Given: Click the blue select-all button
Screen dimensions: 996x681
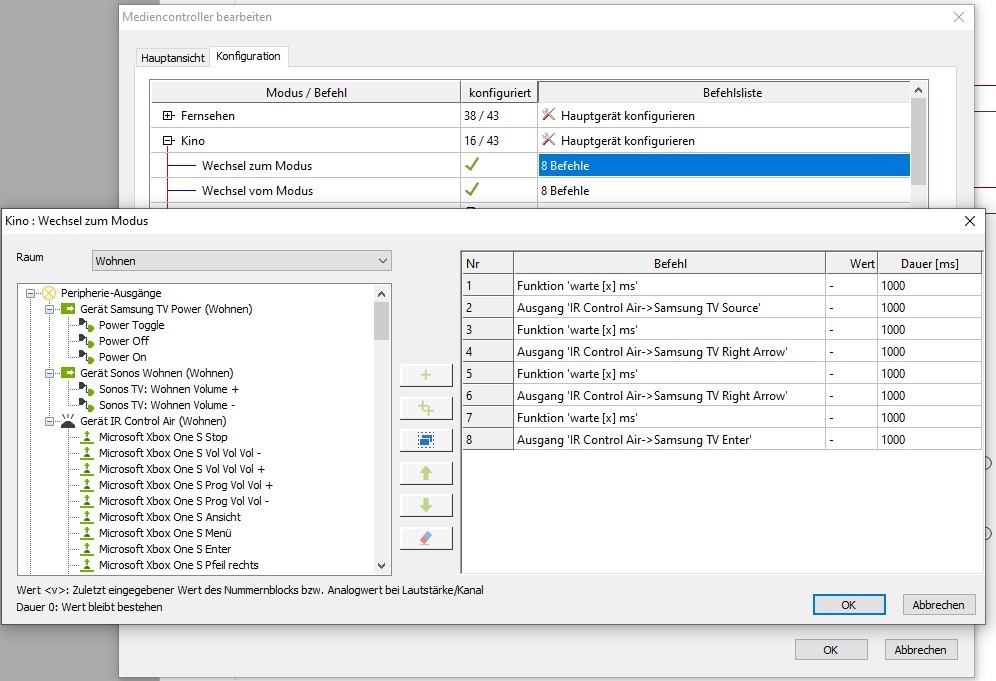Looking at the screenshot, I should click(x=426, y=439).
